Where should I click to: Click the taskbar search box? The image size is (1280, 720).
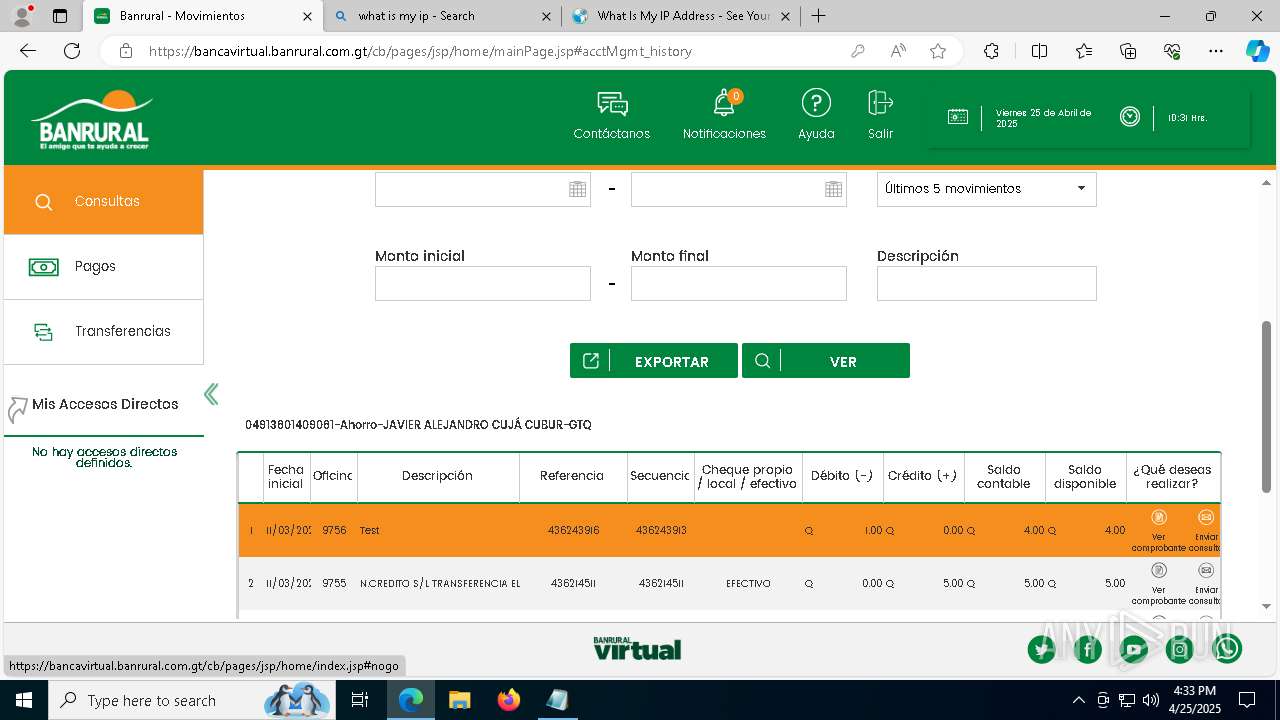(x=190, y=700)
